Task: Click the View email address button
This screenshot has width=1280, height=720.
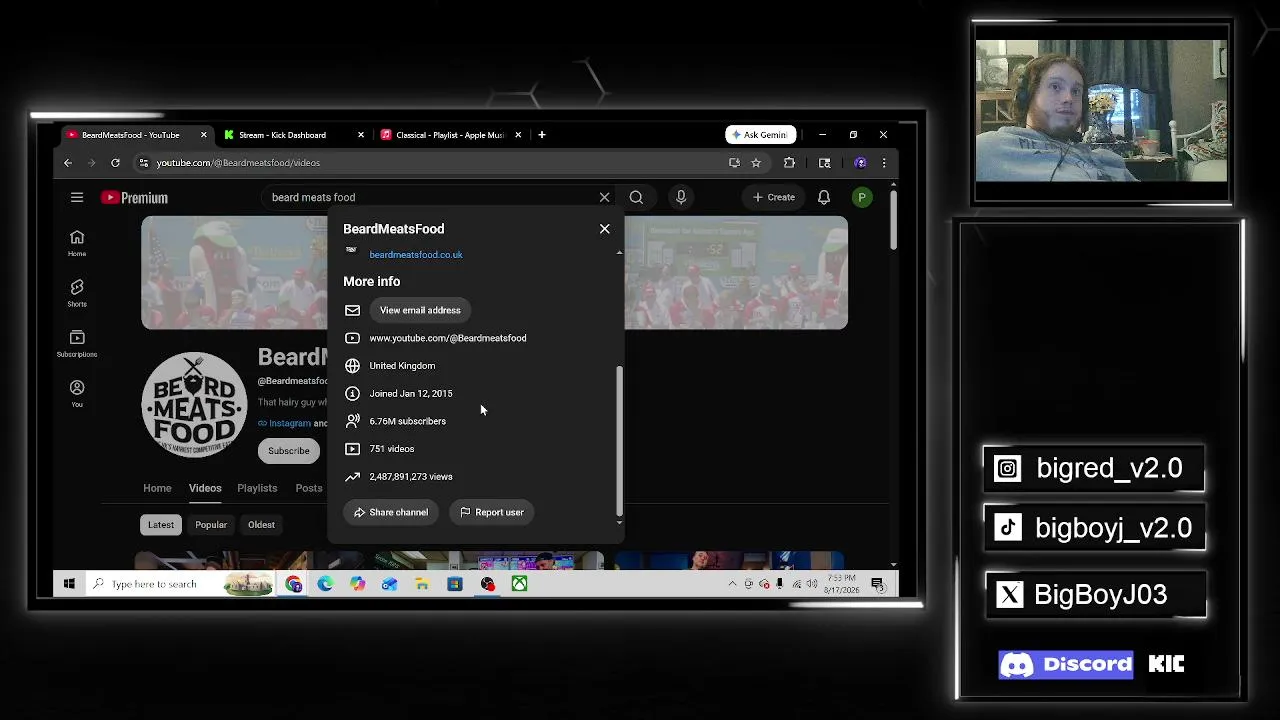Action: coord(420,310)
